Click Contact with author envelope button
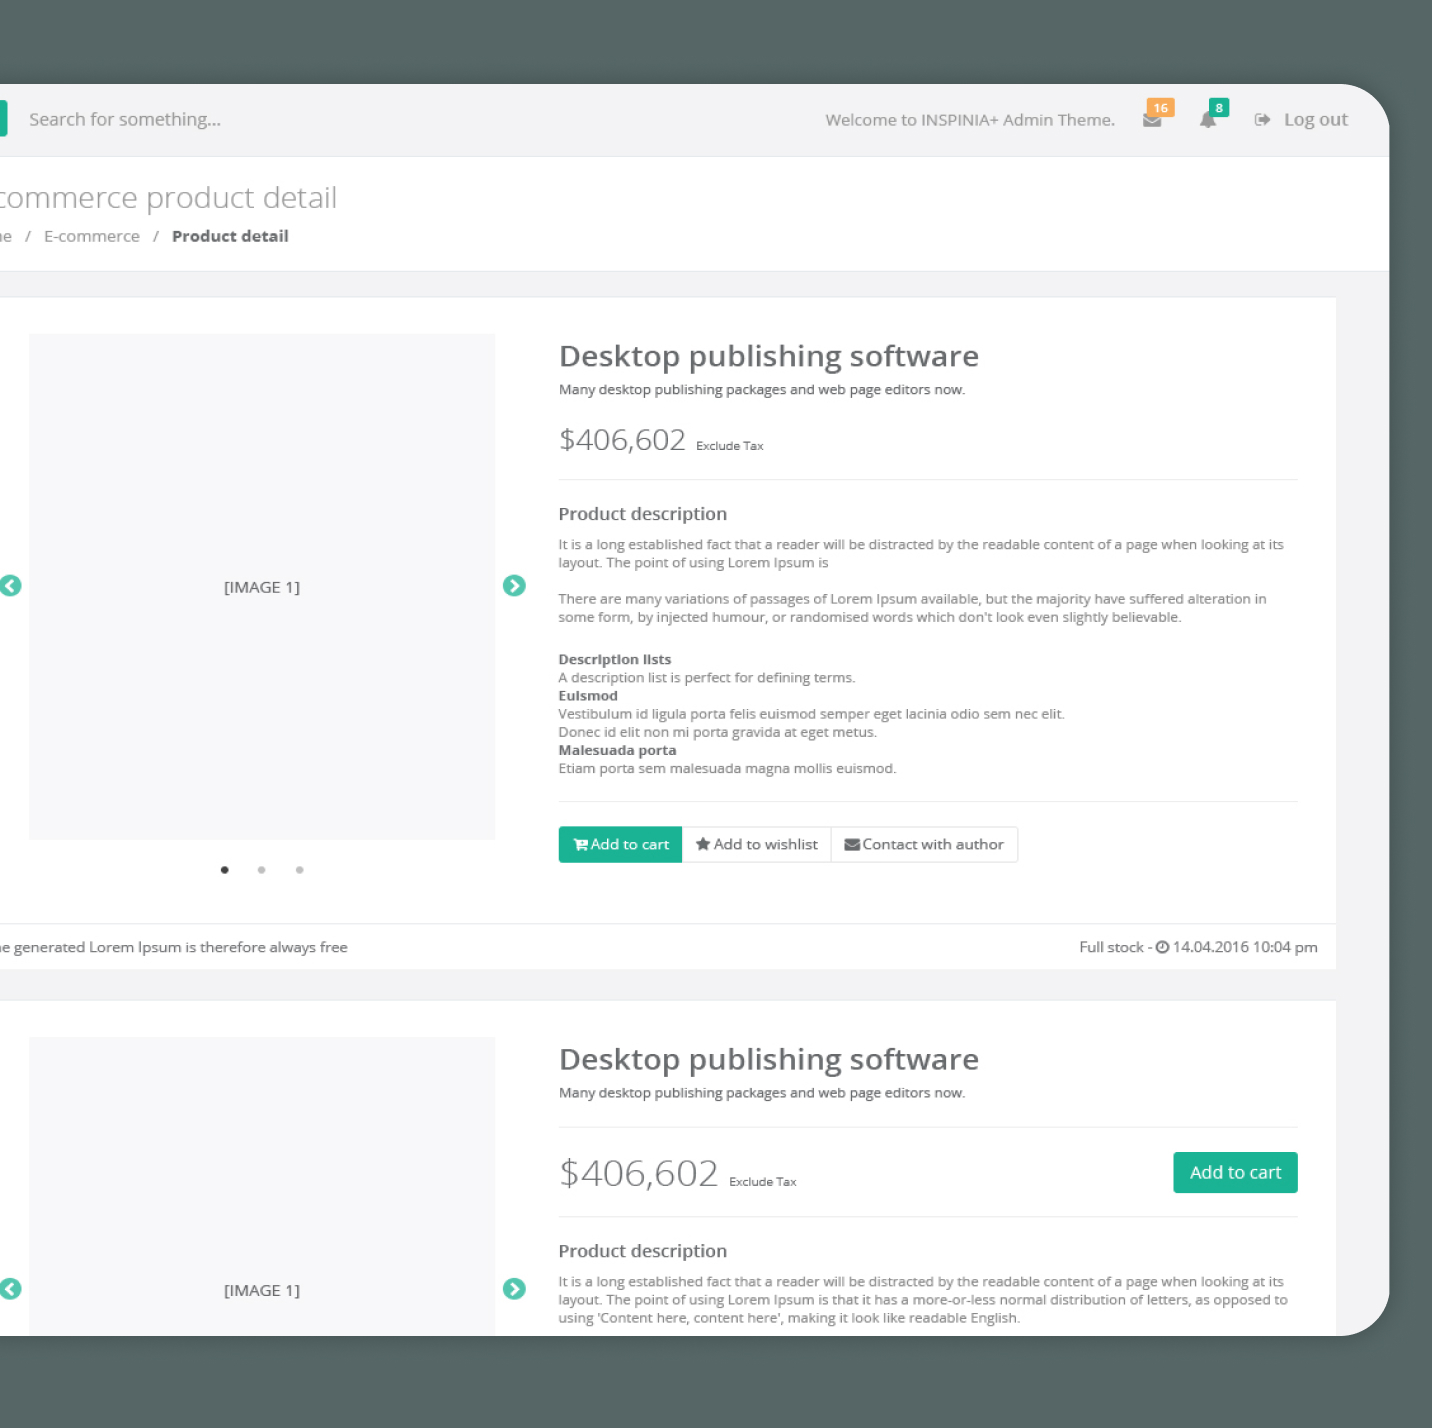Viewport: 1432px width, 1428px height. 924,844
